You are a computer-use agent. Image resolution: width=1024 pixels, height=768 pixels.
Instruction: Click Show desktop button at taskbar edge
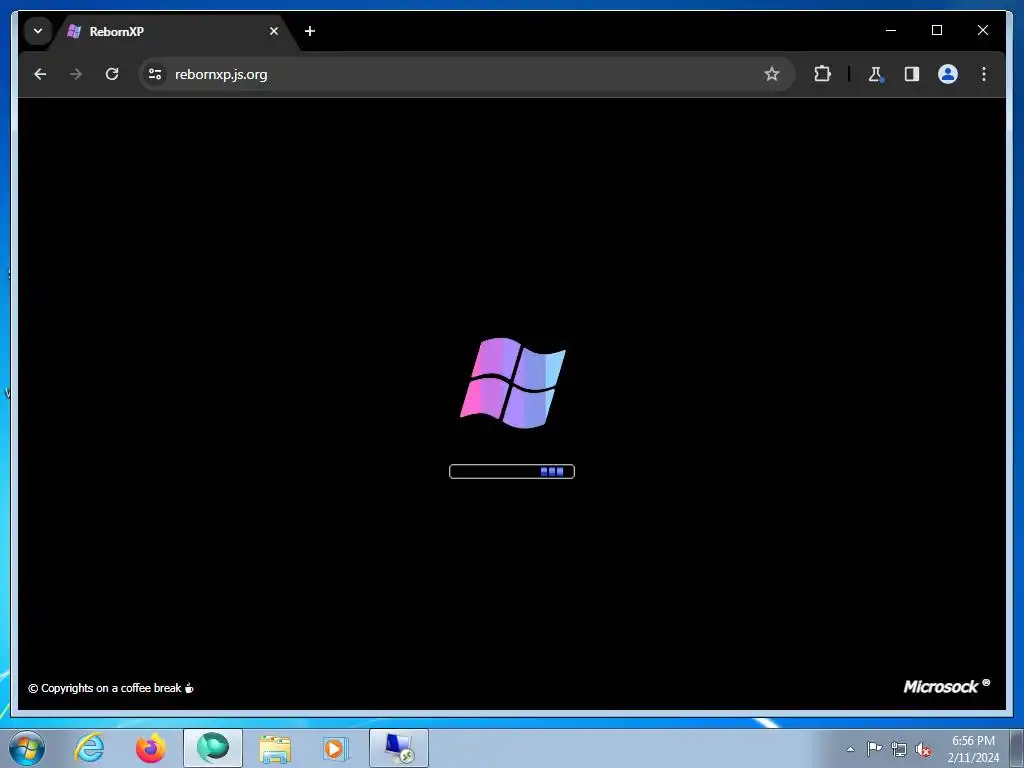[1017, 748]
